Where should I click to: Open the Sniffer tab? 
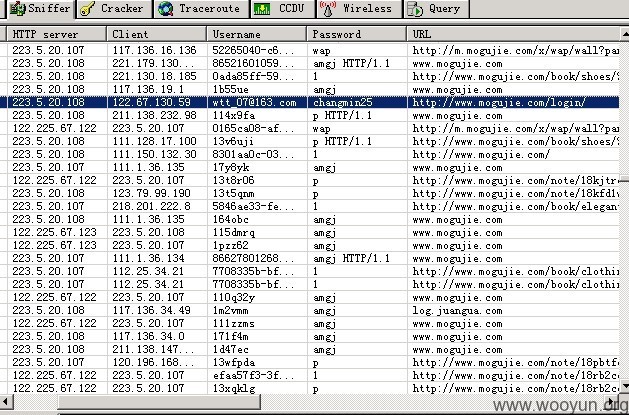40,8
